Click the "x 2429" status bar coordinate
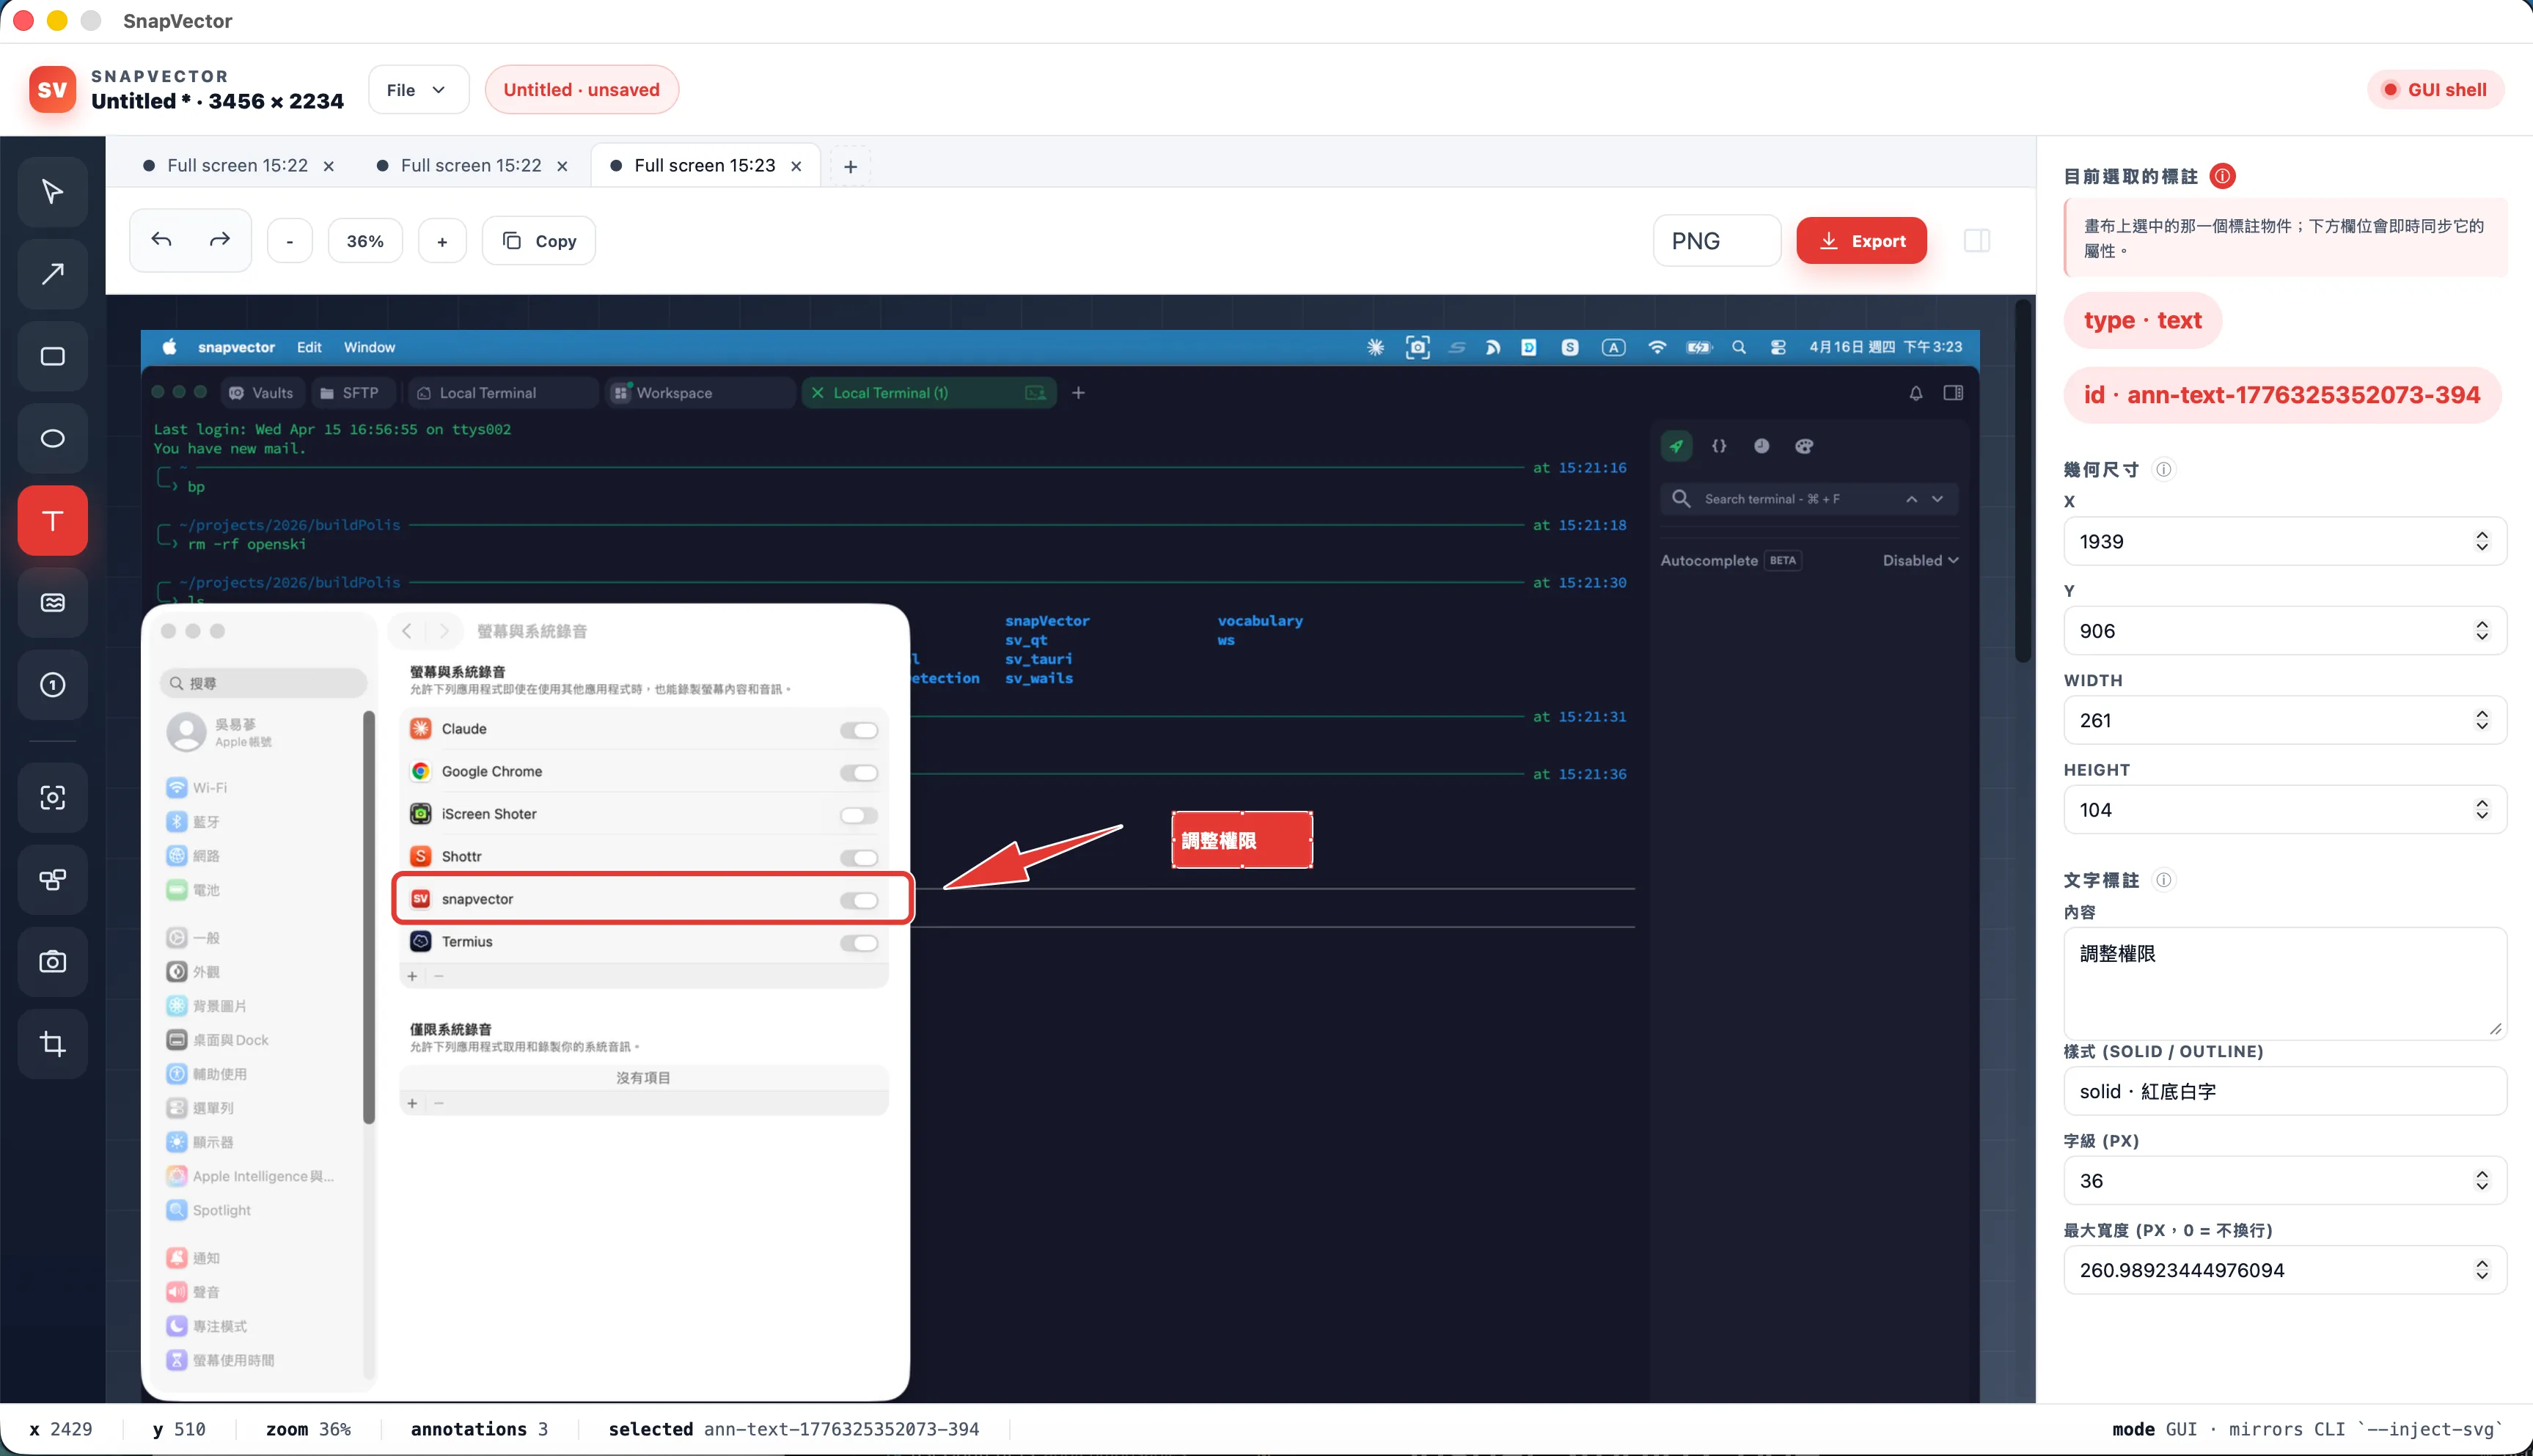This screenshot has width=2533, height=1456. [x=61, y=1429]
